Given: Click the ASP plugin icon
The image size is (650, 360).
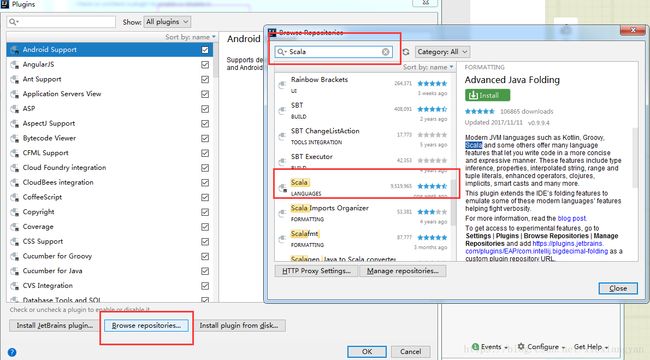Looking at the screenshot, I should [x=15, y=109].
